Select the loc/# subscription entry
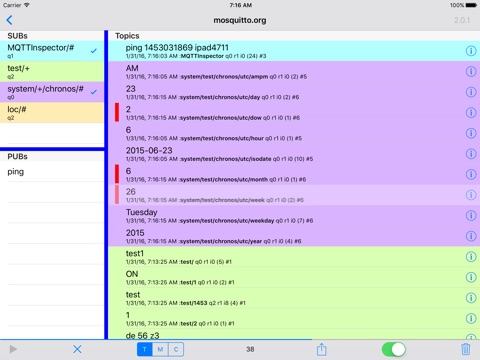This screenshot has width=480, height=360. click(52, 113)
